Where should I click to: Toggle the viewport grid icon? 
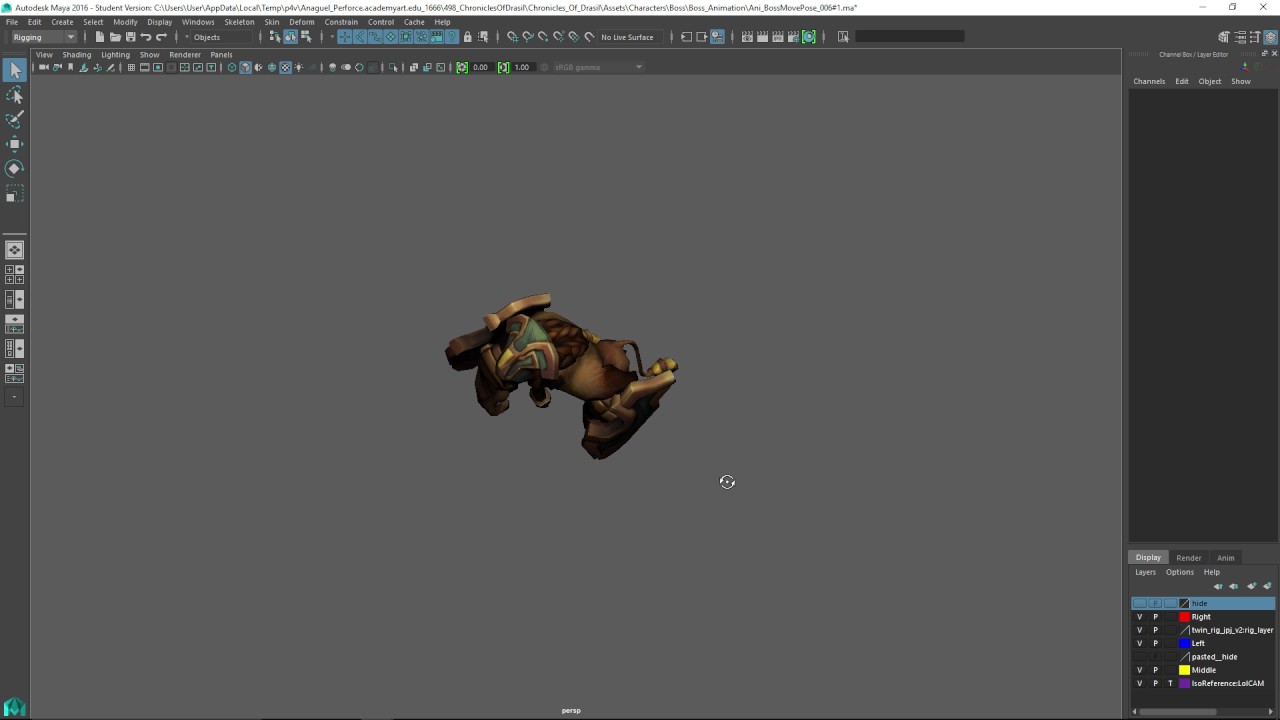pos(131,67)
